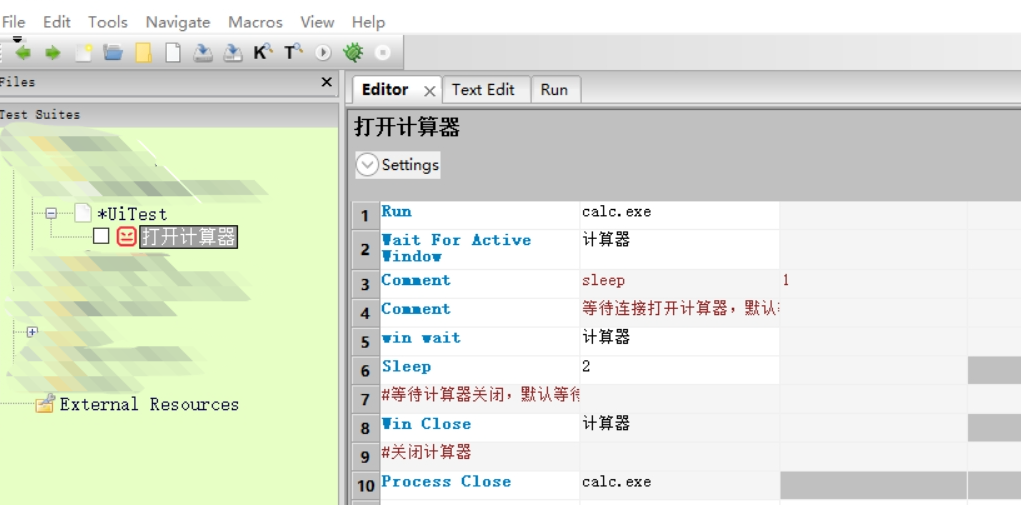Screen dimensions: 1021x505
Task: Click the greyed stop tests icon
Action: (383, 53)
